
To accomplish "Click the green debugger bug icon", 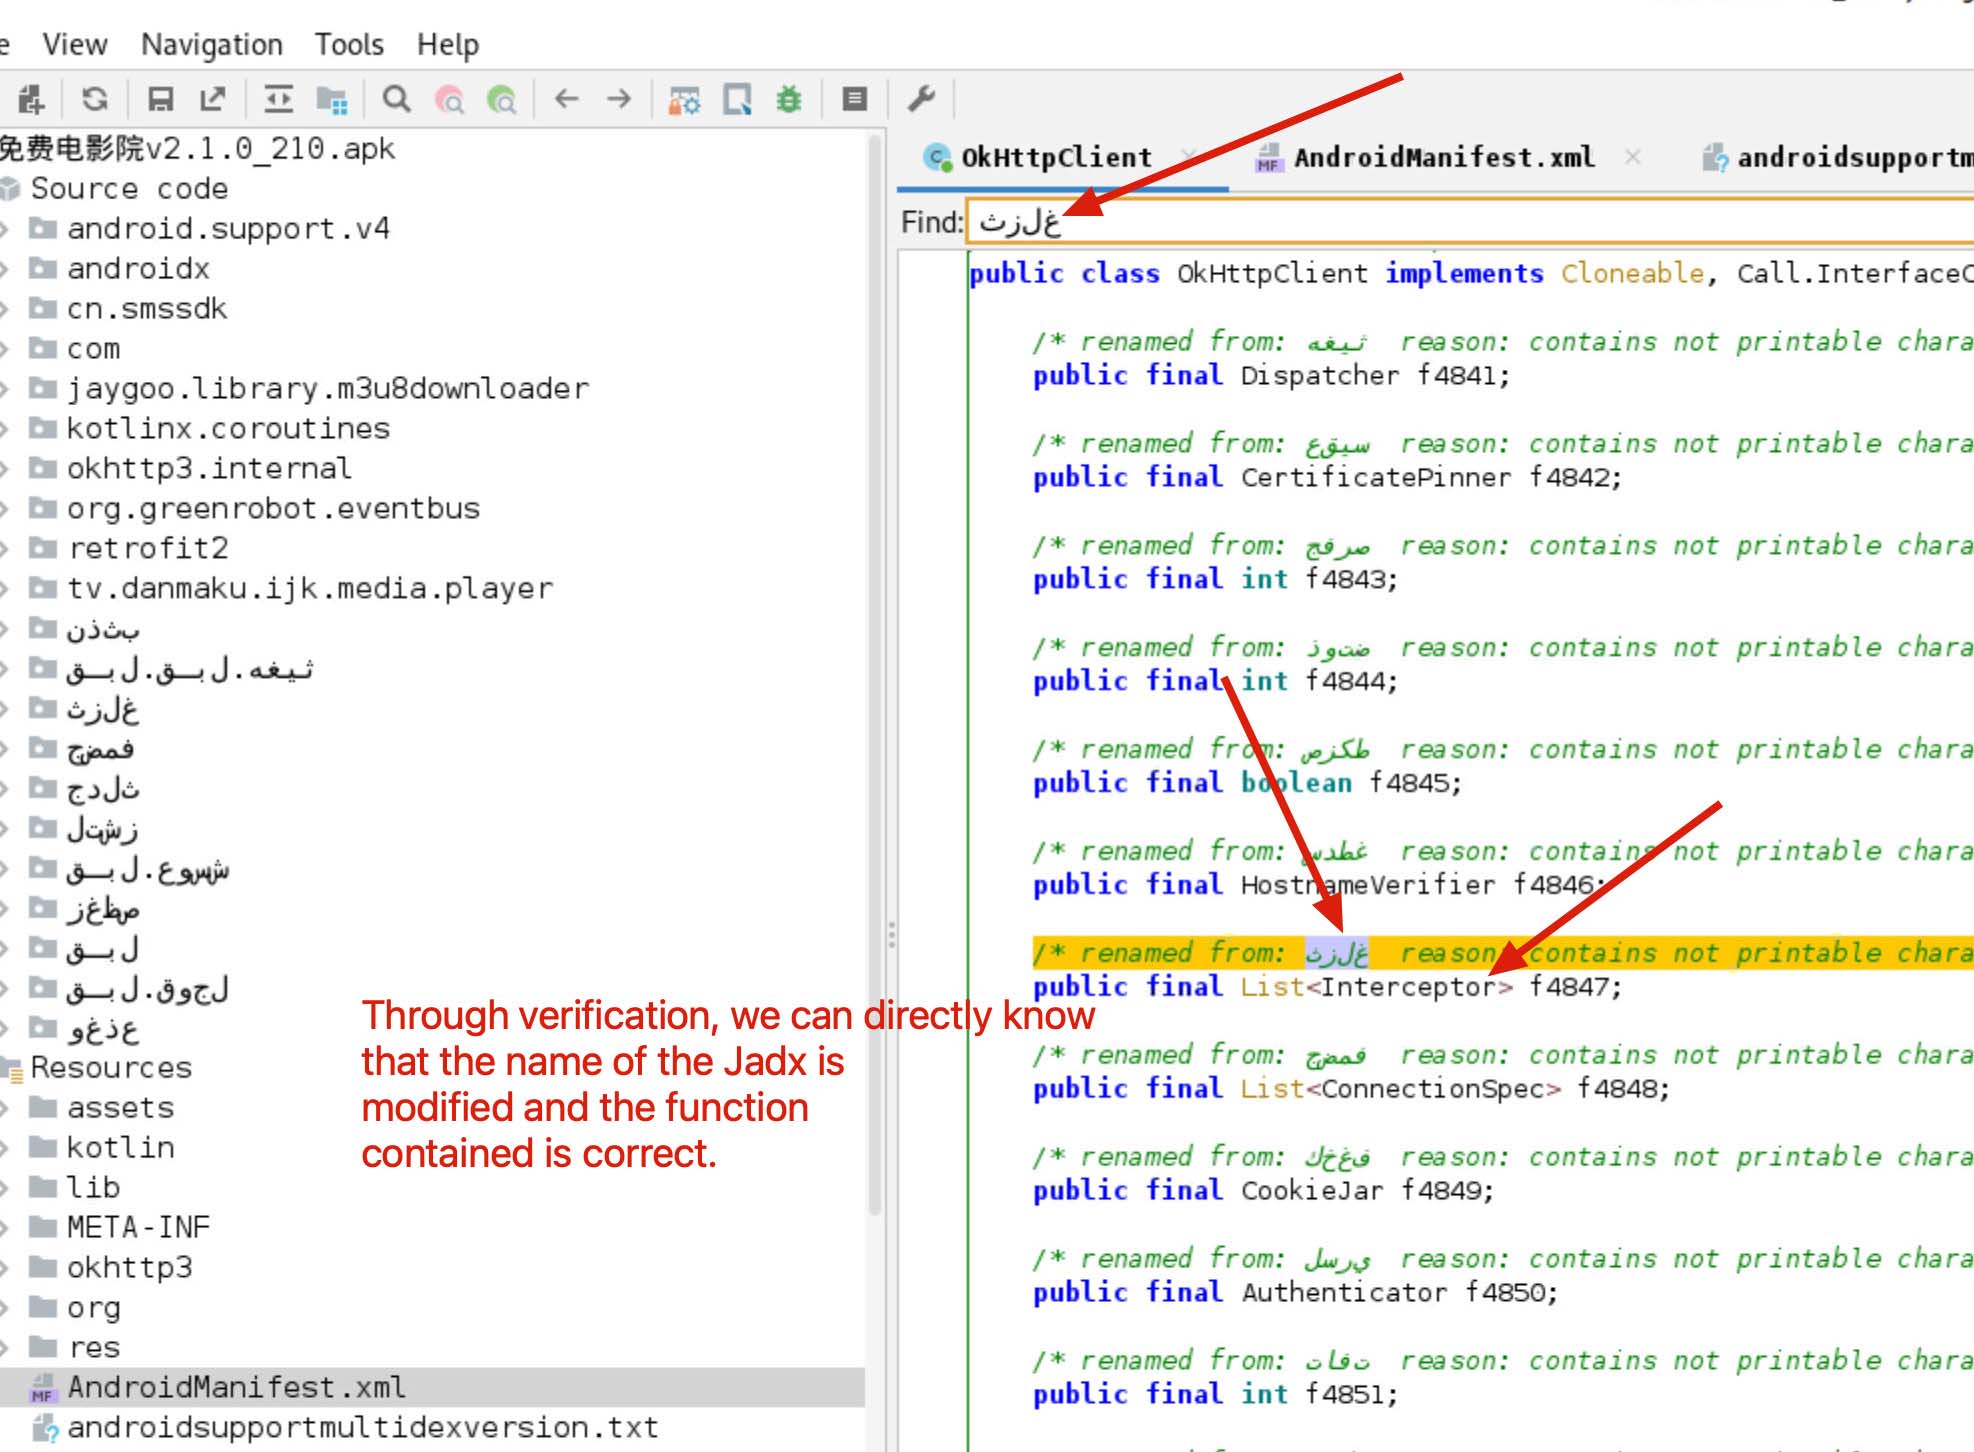I will [x=789, y=99].
